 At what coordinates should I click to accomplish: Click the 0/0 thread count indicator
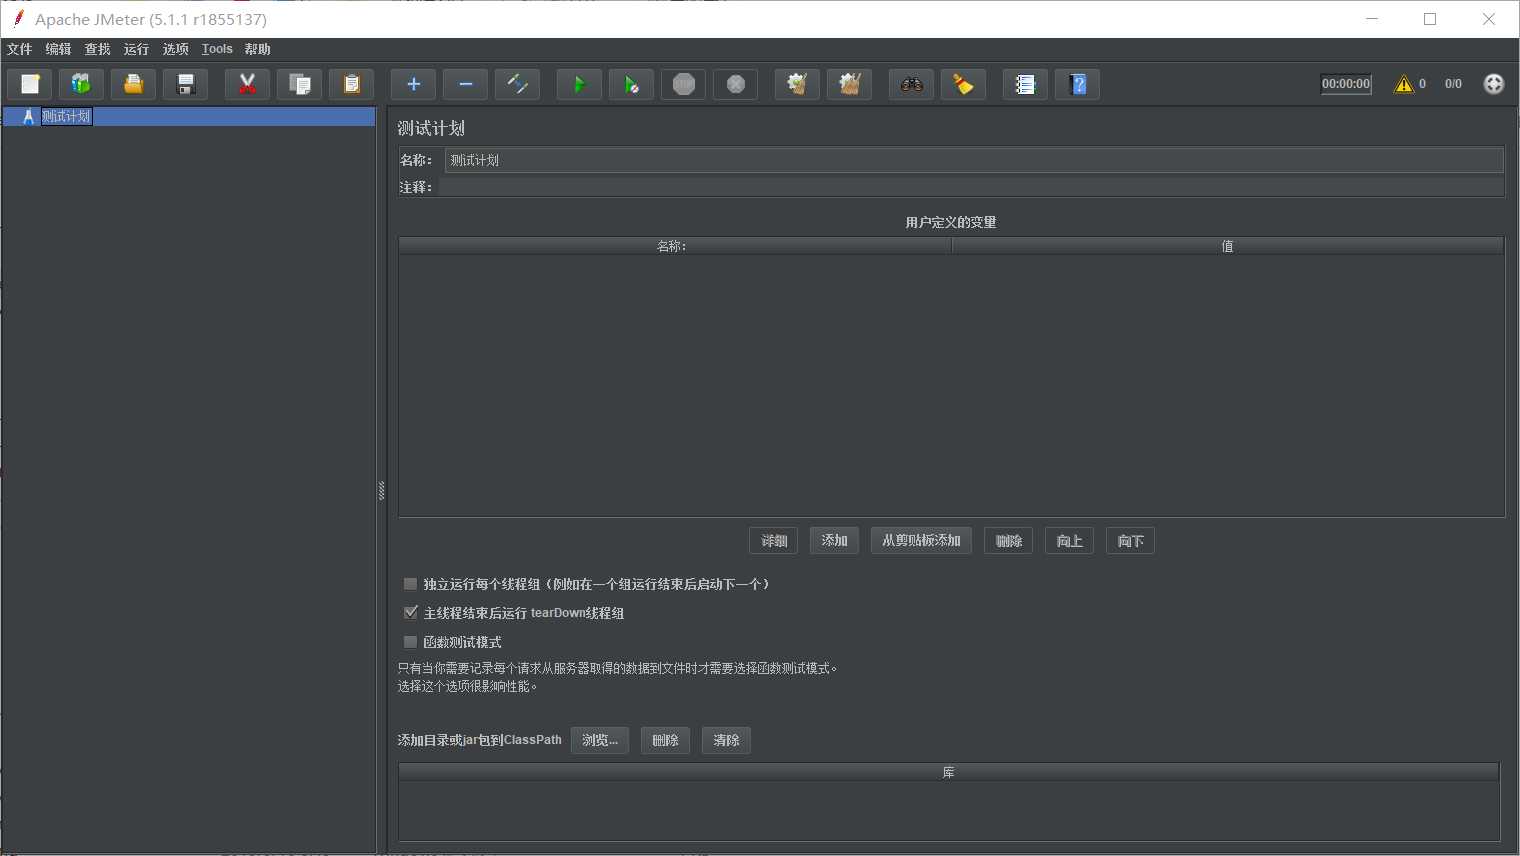[1453, 84]
